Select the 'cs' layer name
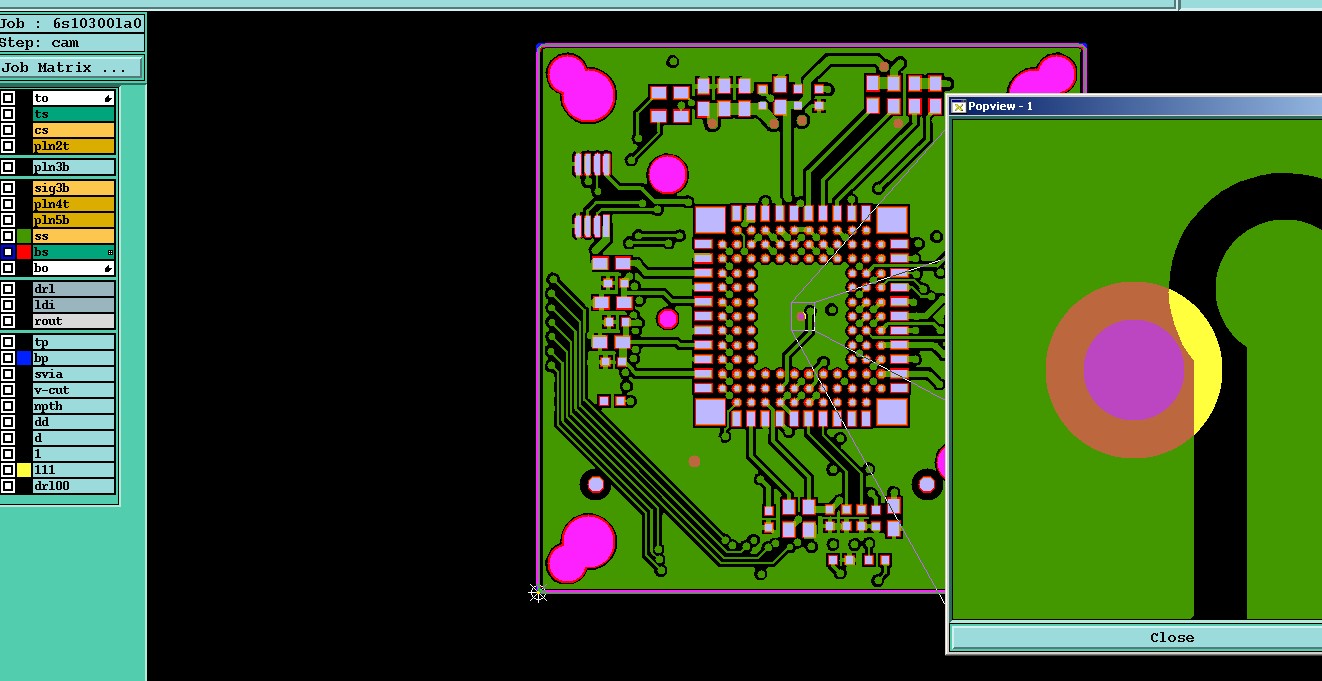The height and width of the screenshot is (681, 1322). pyautogui.click(x=74, y=130)
